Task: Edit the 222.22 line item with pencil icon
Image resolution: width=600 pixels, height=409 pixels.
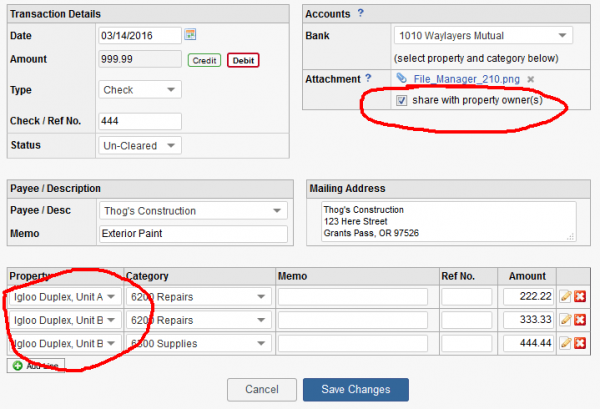Action: pos(565,297)
